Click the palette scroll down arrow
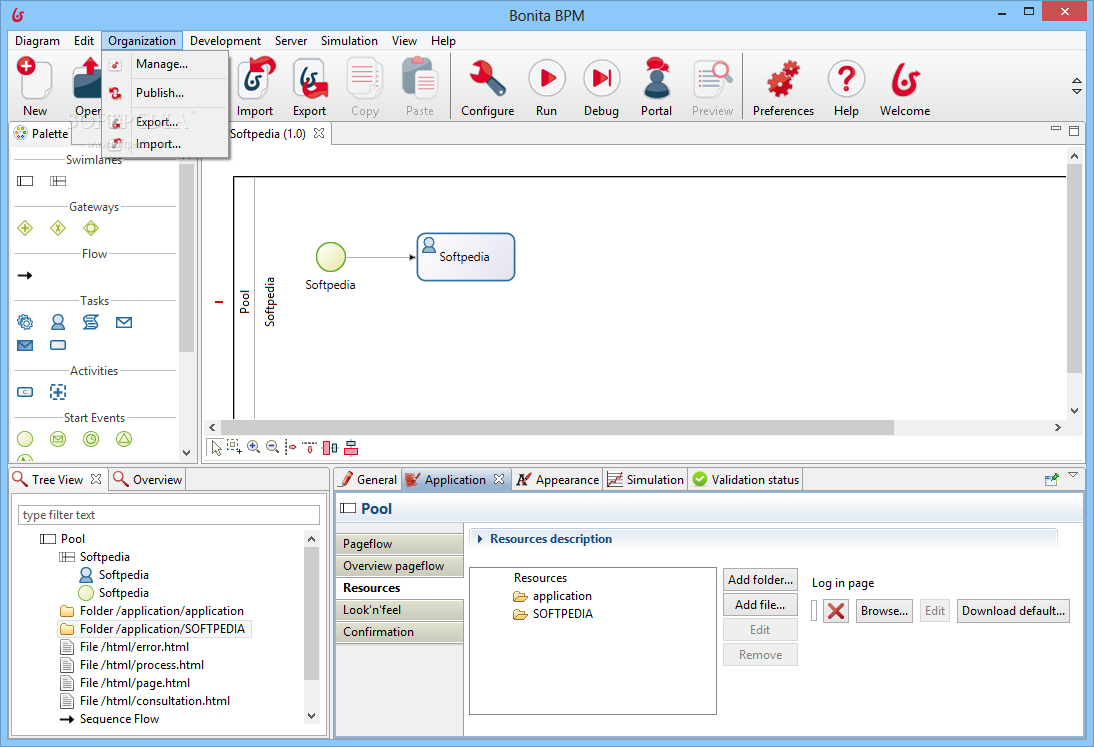Viewport: 1094px width, 747px height. coord(186,453)
